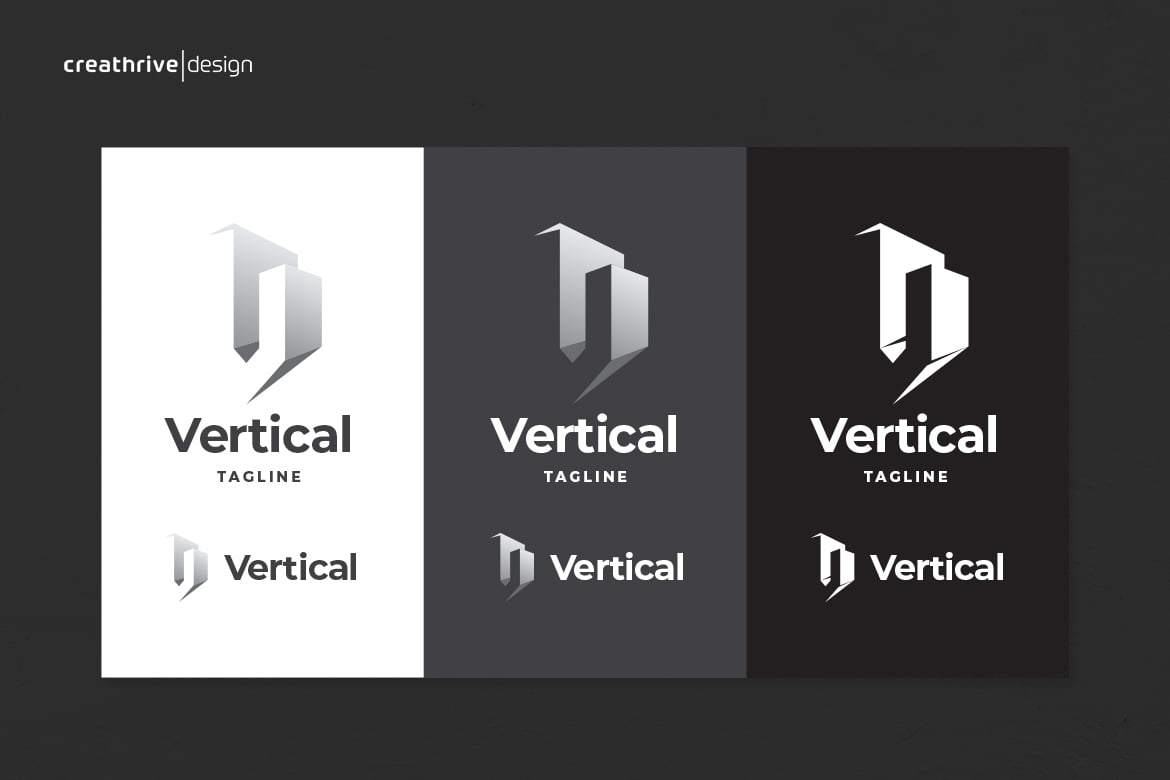Click the small 'Vertical' text on the gray panel
The height and width of the screenshot is (780, 1170).
[x=617, y=568]
